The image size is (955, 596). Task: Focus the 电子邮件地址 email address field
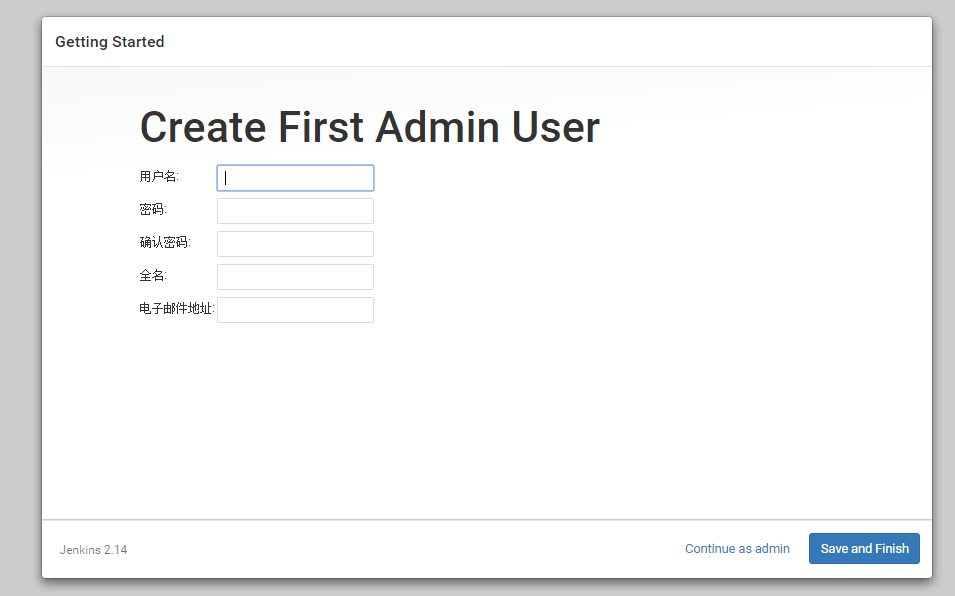tap(295, 310)
